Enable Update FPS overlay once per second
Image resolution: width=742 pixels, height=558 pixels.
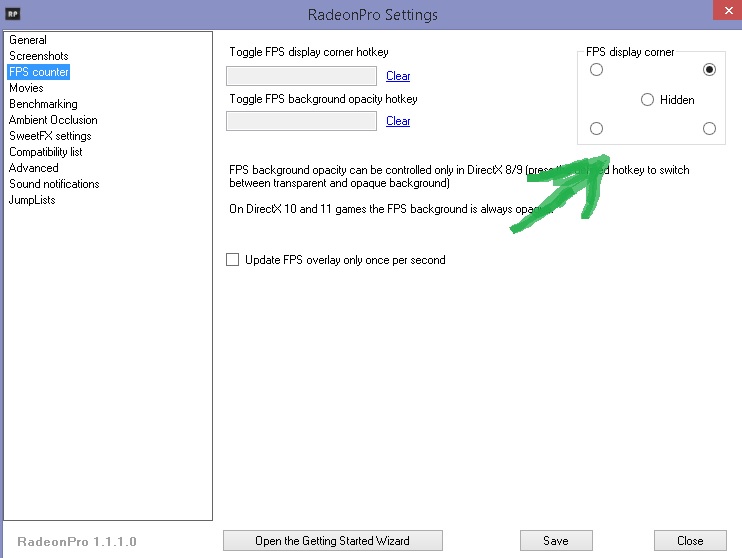coord(336,260)
